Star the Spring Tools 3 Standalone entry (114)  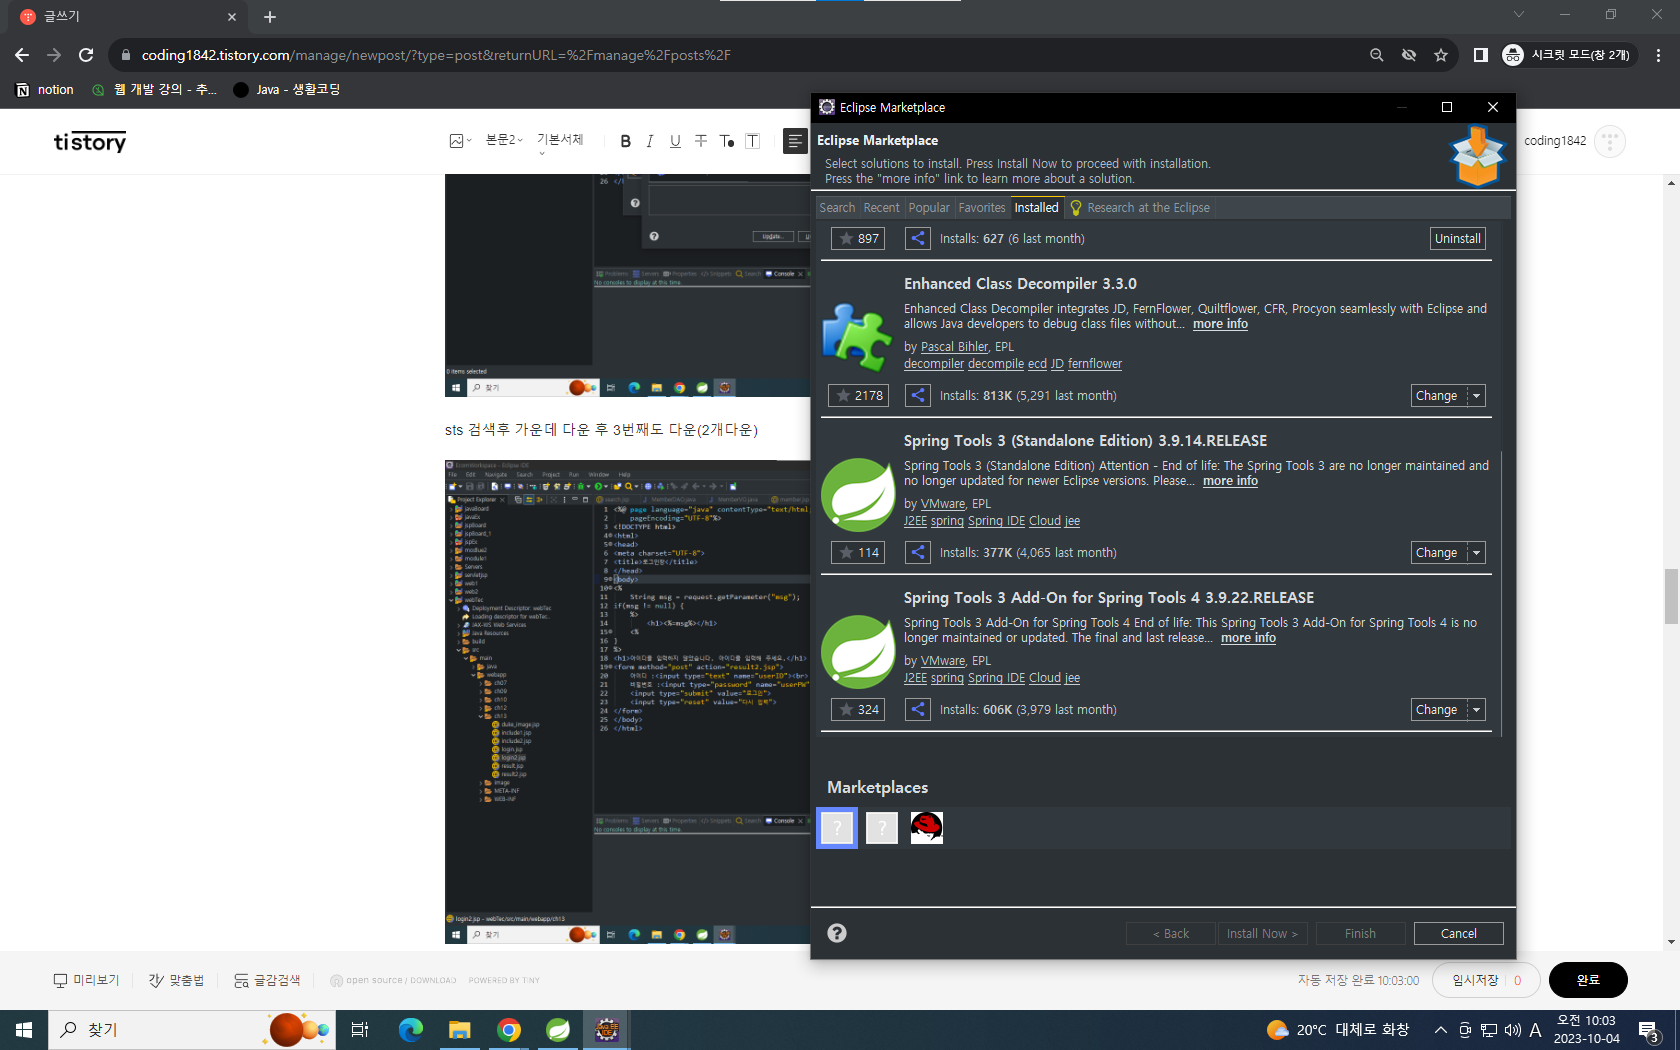(x=858, y=553)
